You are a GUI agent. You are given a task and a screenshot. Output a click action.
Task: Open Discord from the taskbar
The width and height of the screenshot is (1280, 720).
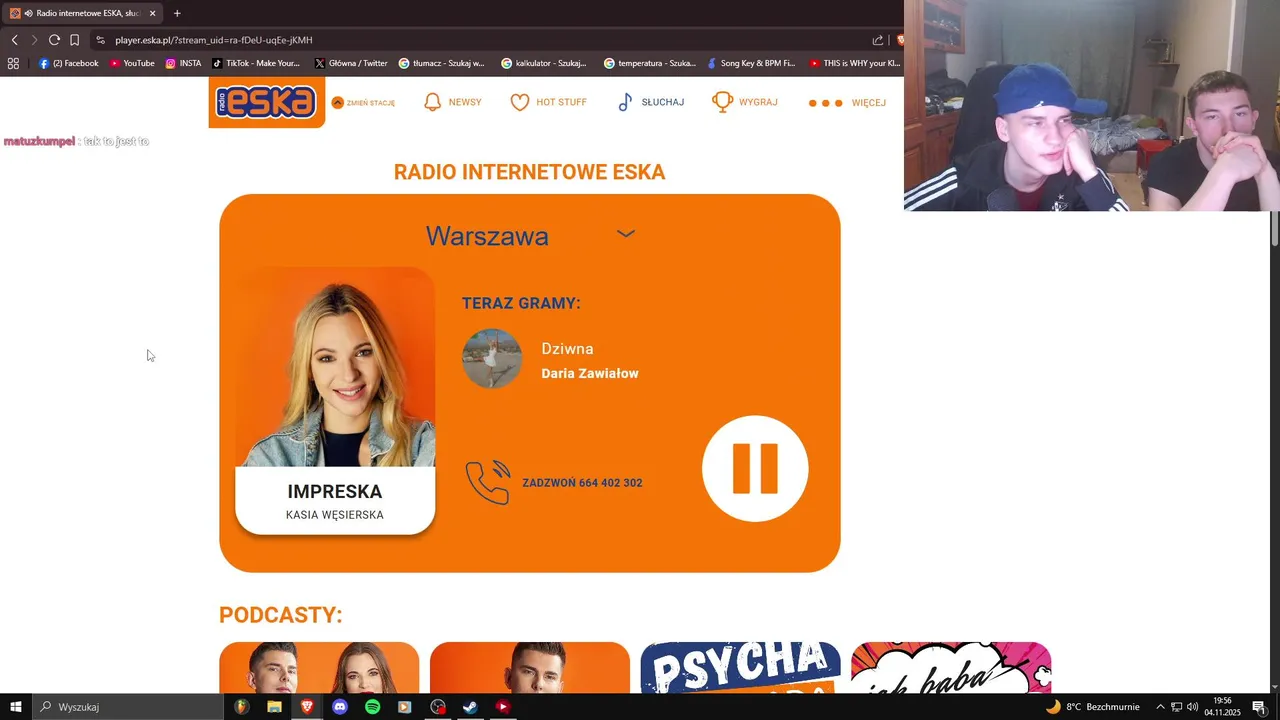point(340,707)
